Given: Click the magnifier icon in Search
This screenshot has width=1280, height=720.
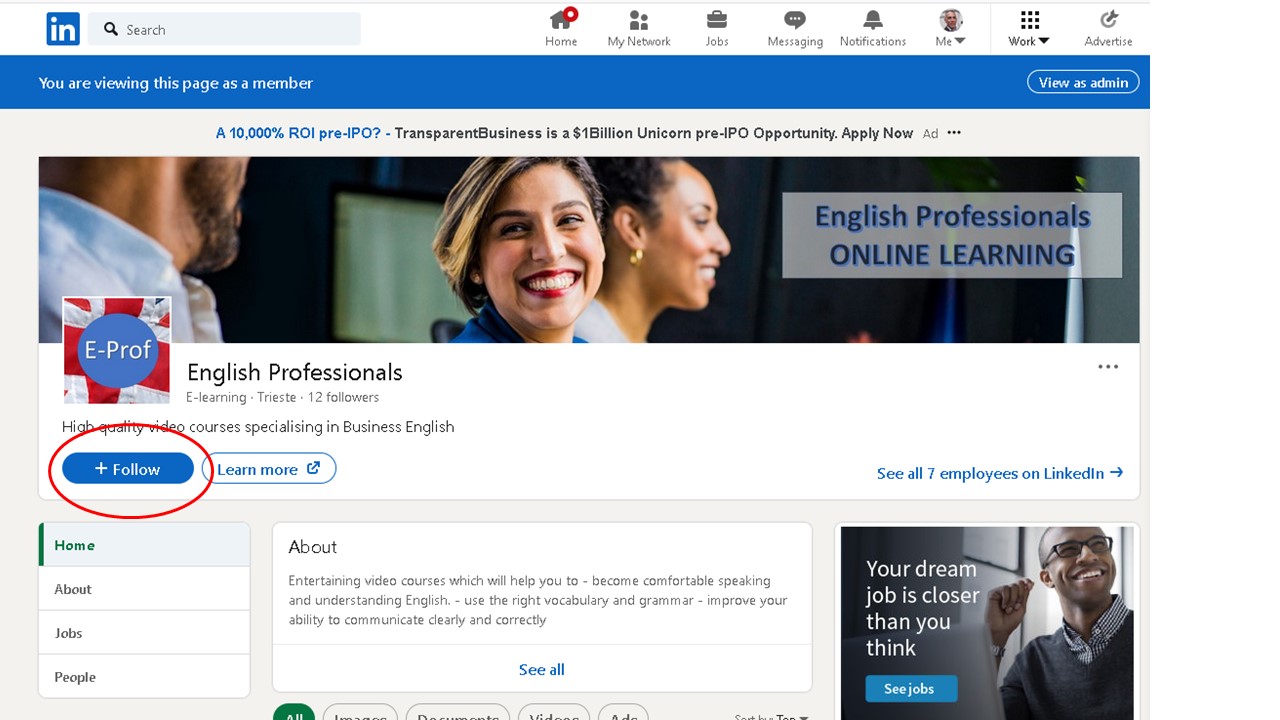Looking at the screenshot, I should pyautogui.click(x=111, y=29).
